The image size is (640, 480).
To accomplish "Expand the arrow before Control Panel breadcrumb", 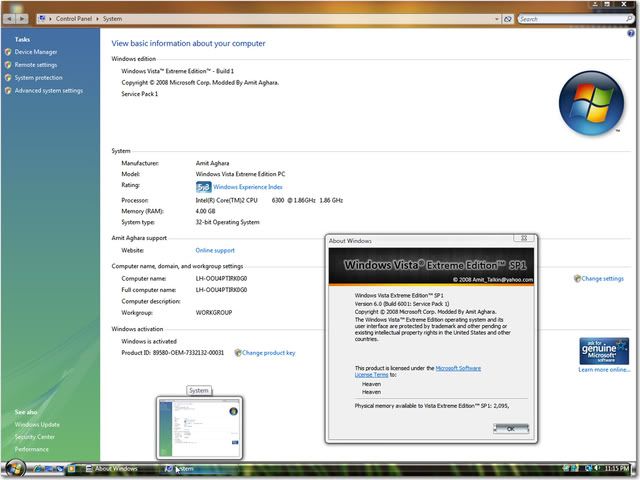I will 50,19.
